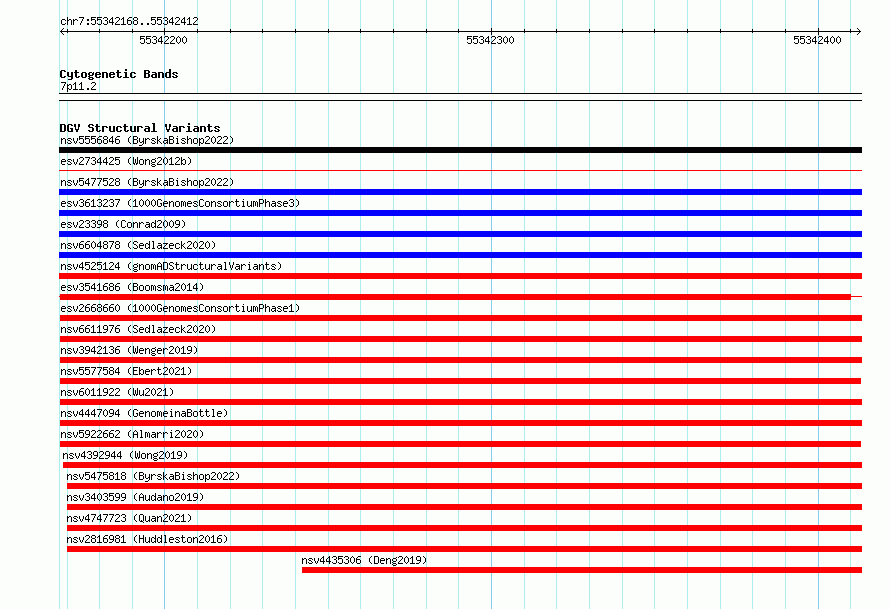This screenshot has height=609, width=890.
Task: Click the nsv4747723 (Quan2021) label
Action: (129, 518)
